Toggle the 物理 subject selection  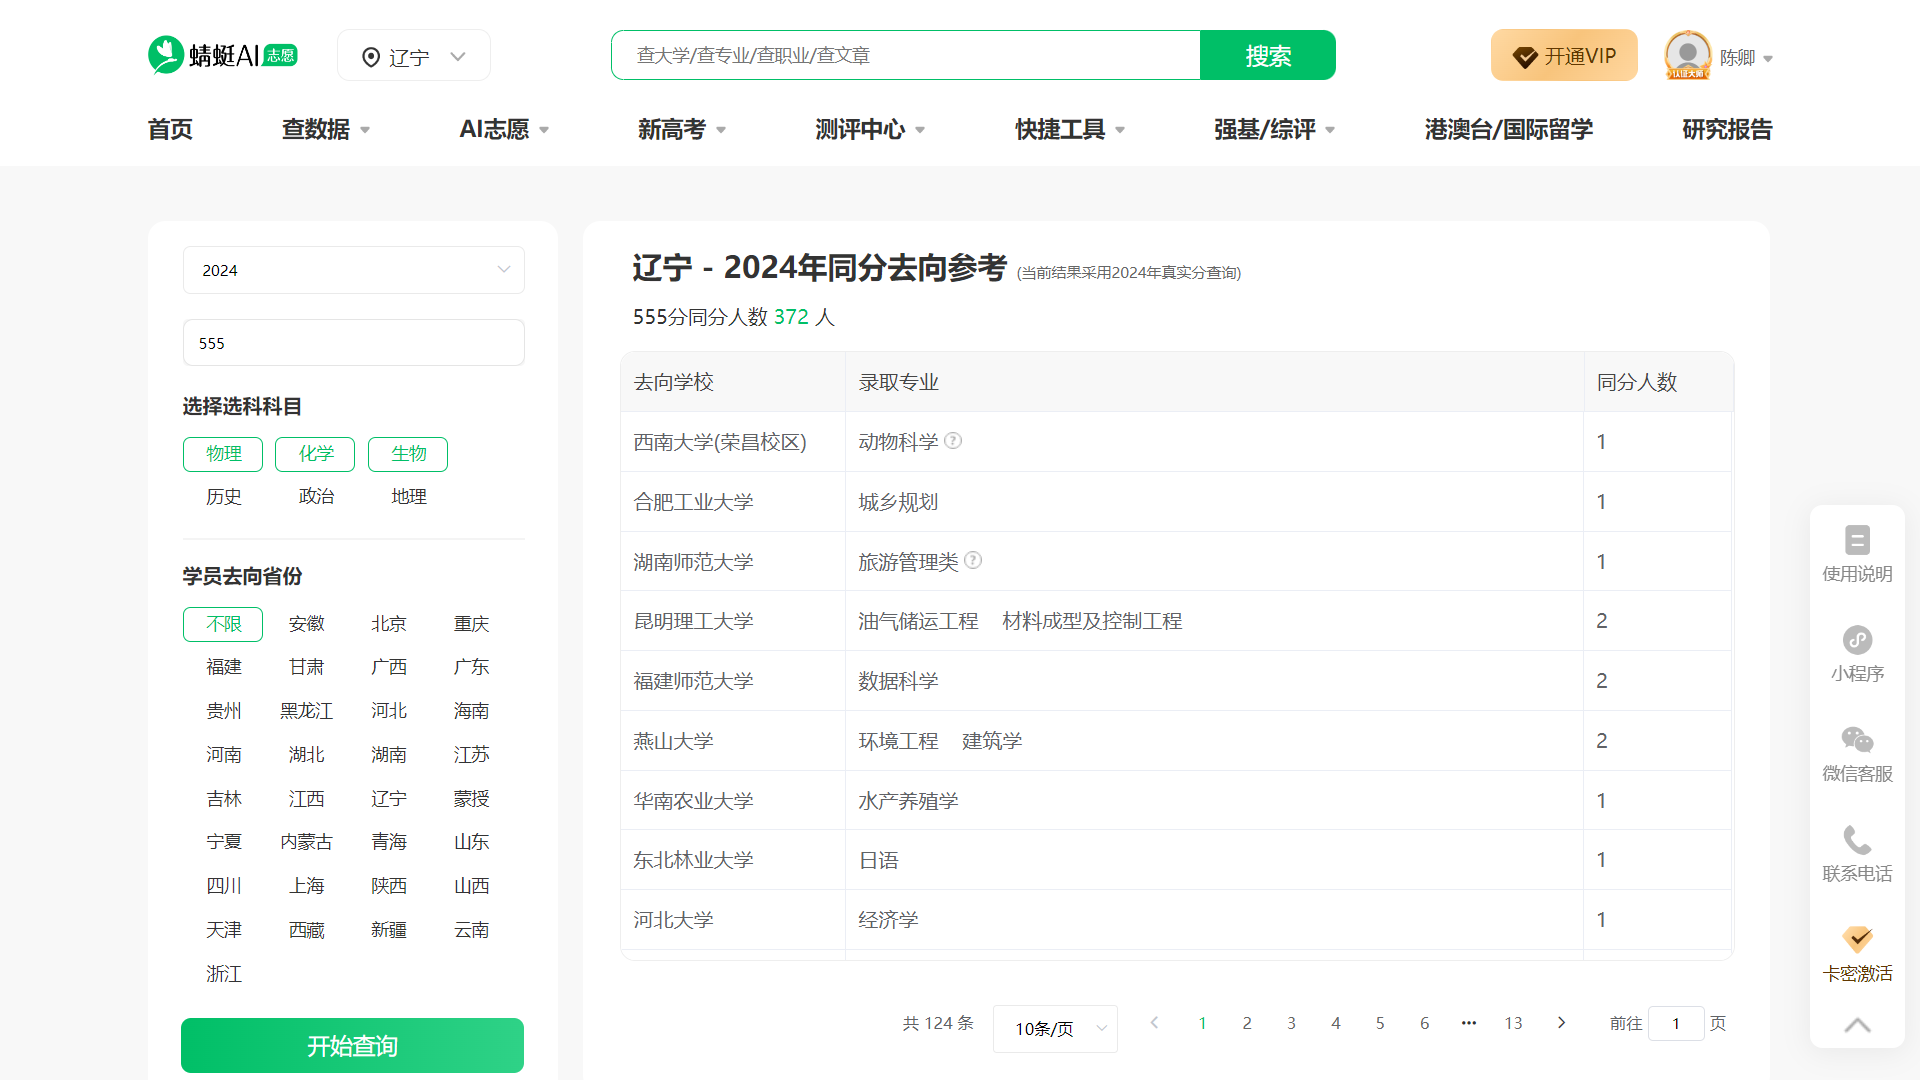click(x=222, y=454)
